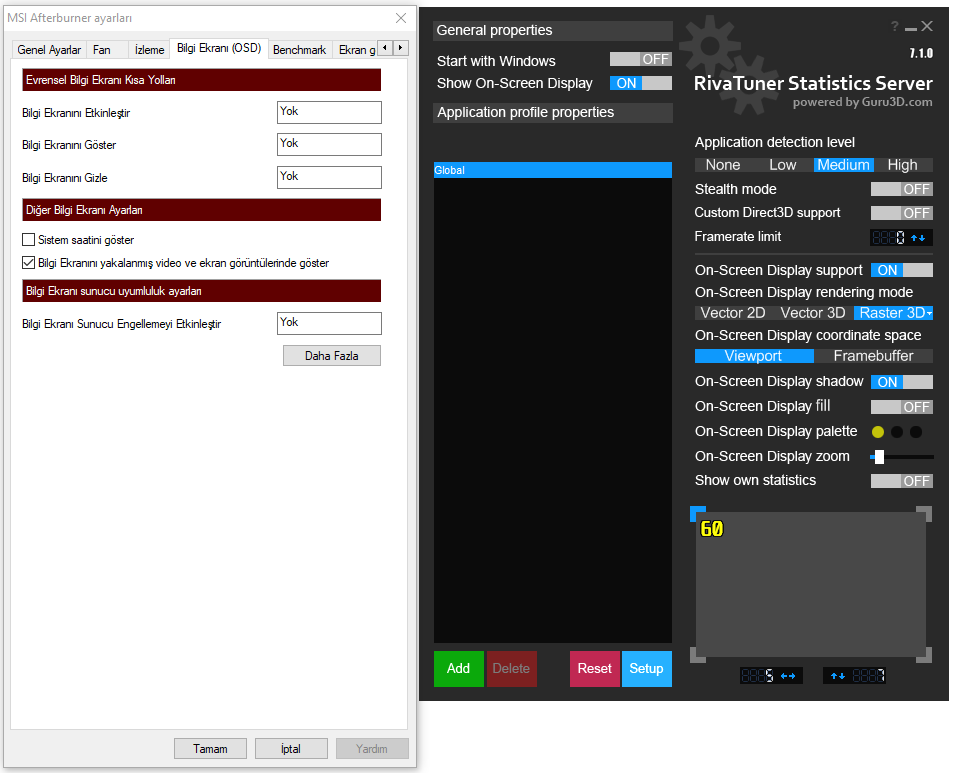Click the bottom-right corner anchor of OSD preview
This screenshot has height=773, width=962.
pyautogui.click(x=924, y=654)
